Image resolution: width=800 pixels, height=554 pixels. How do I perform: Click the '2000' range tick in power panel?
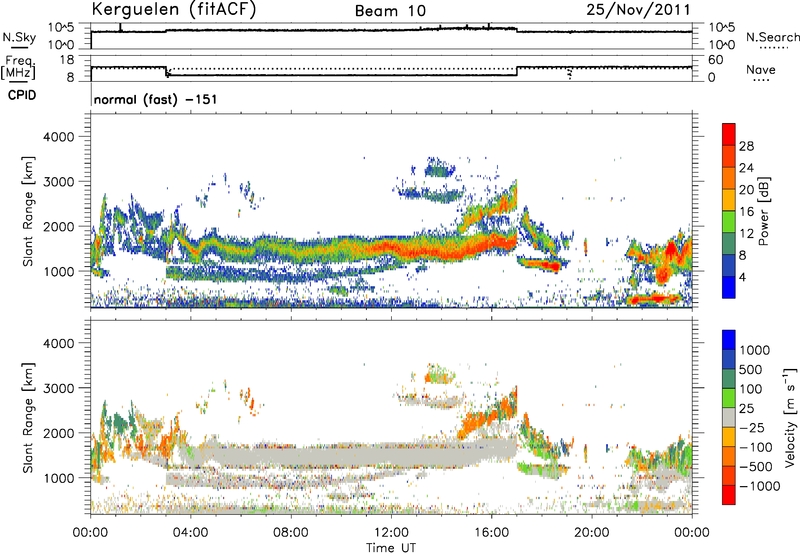58,226
